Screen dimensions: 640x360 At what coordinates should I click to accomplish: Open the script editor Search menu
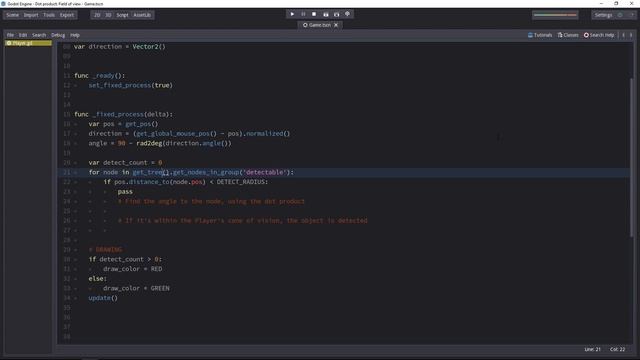coord(39,35)
